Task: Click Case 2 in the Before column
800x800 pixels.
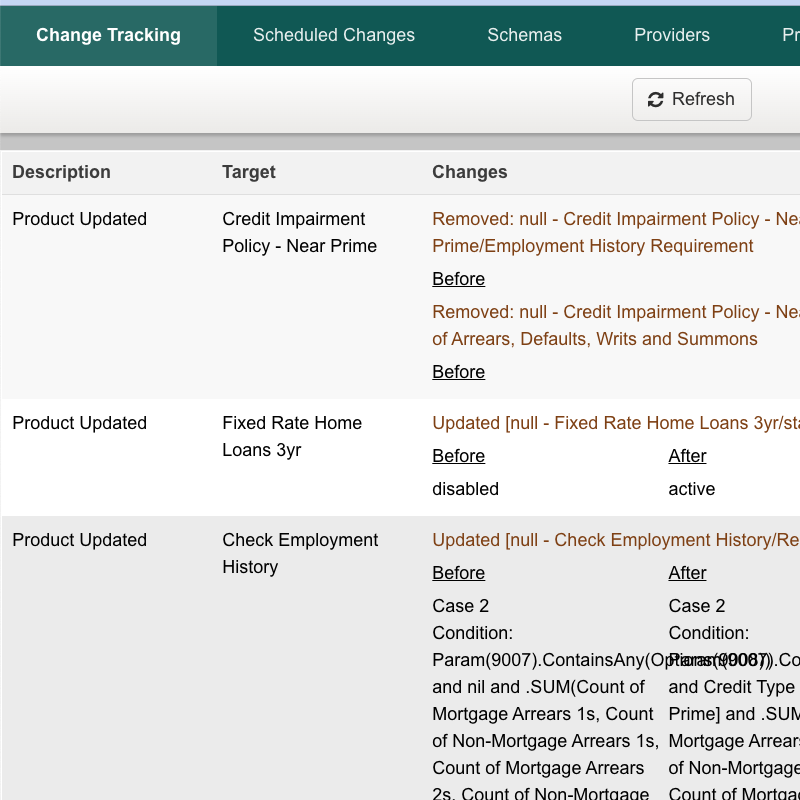Action: tap(460, 606)
